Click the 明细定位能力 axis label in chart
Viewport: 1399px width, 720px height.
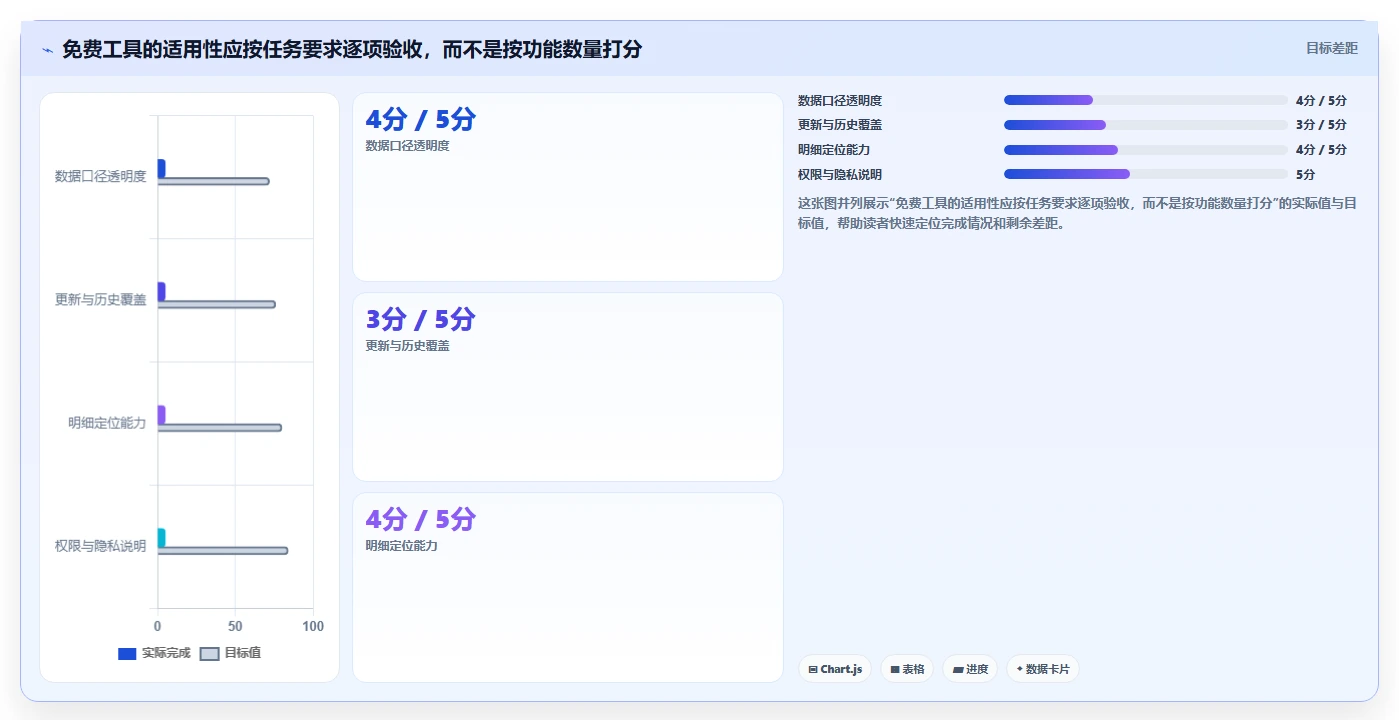pyautogui.click(x=107, y=423)
